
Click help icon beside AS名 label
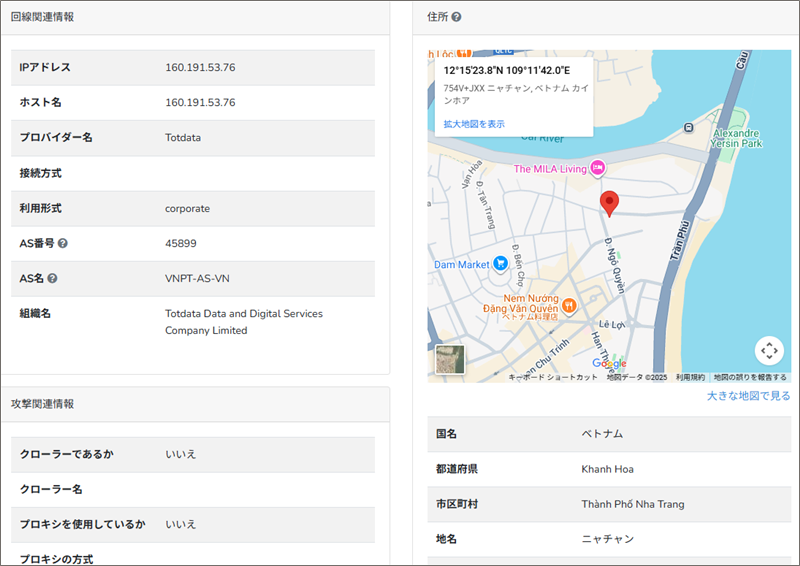click(x=52, y=279)
